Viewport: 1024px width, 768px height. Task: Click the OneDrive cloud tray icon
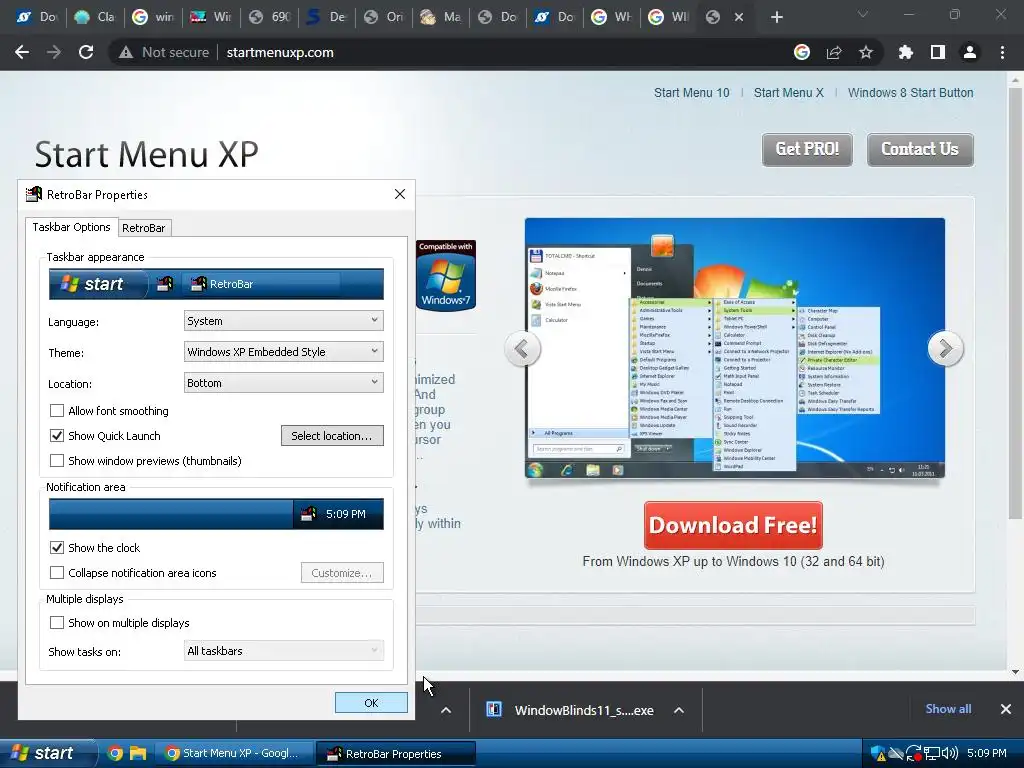(x=896, y=754)
